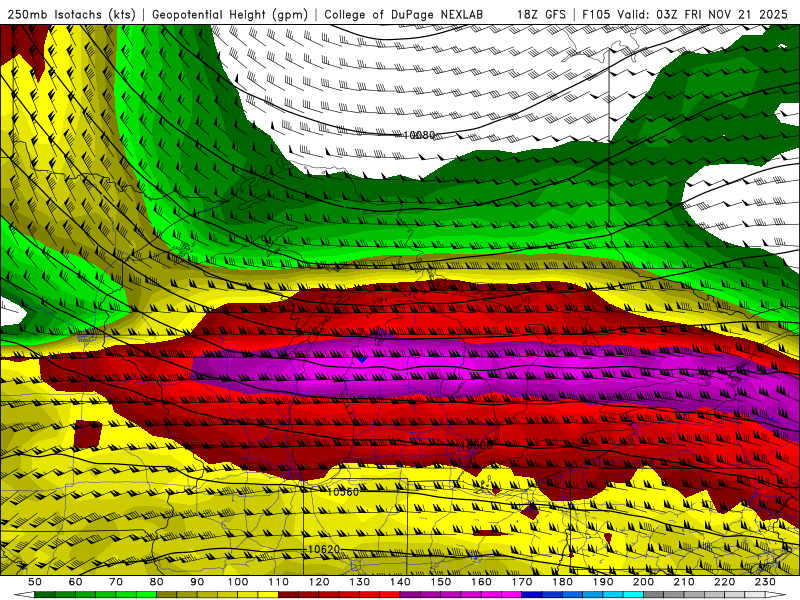The image size is (800, 600).
Task: Click the 'College of DuPage NEXLAB' label
Action: click(x=404, y=14)
